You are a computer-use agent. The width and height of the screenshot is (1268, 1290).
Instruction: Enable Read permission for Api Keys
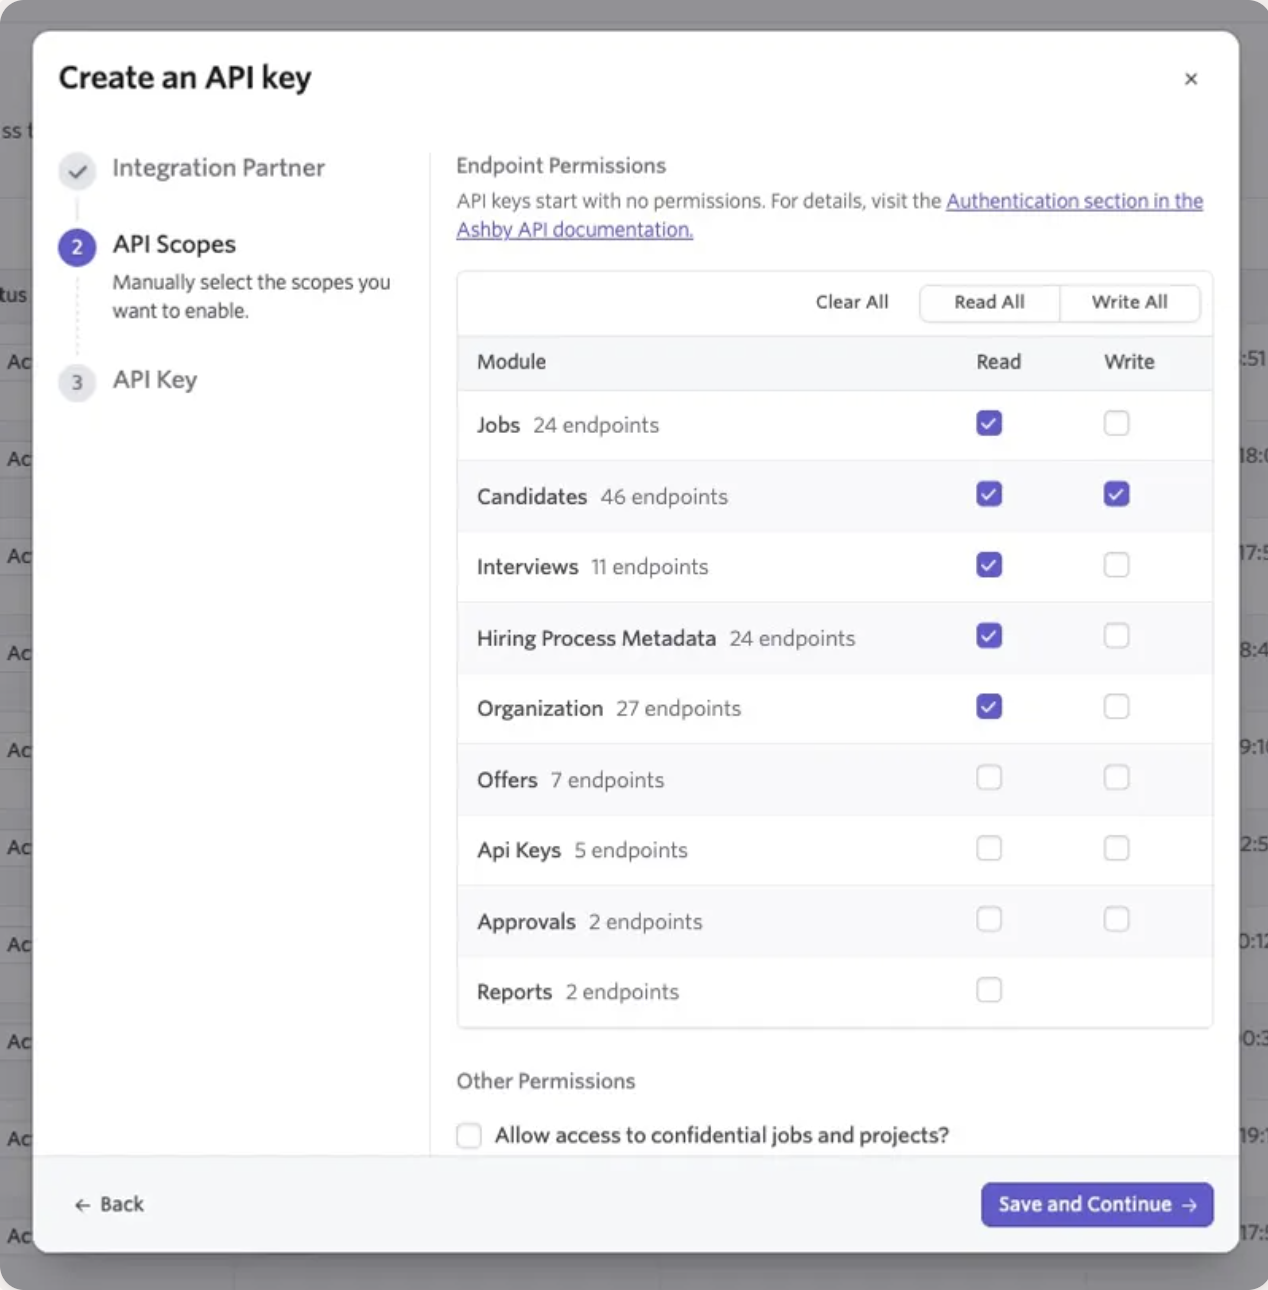point(989,849)
